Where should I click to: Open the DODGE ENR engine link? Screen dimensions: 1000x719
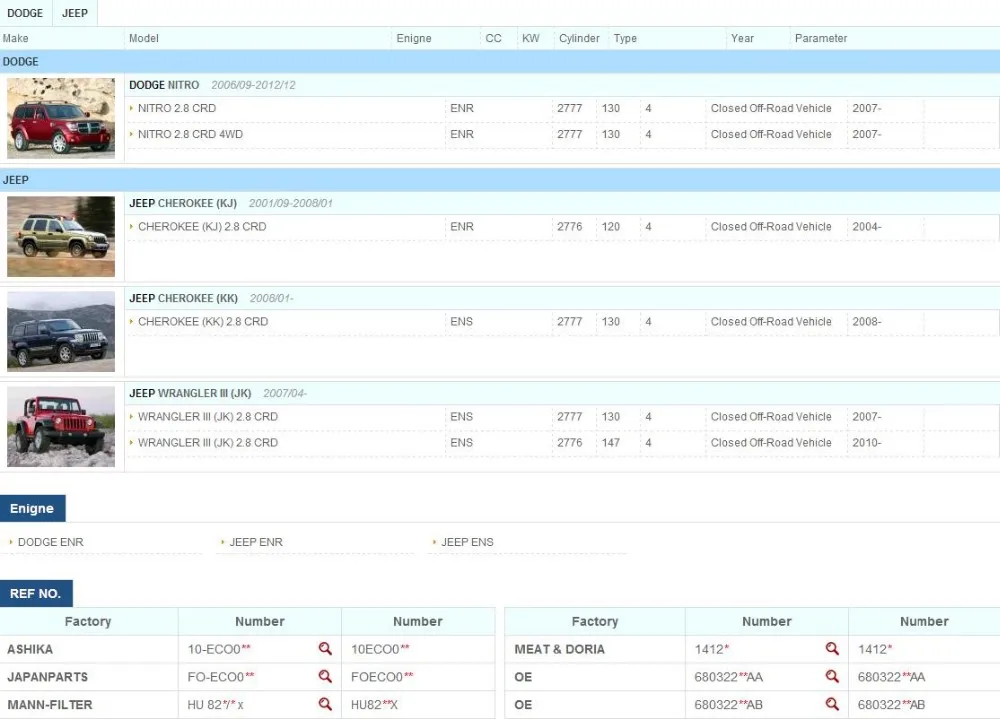pos(50,542)
